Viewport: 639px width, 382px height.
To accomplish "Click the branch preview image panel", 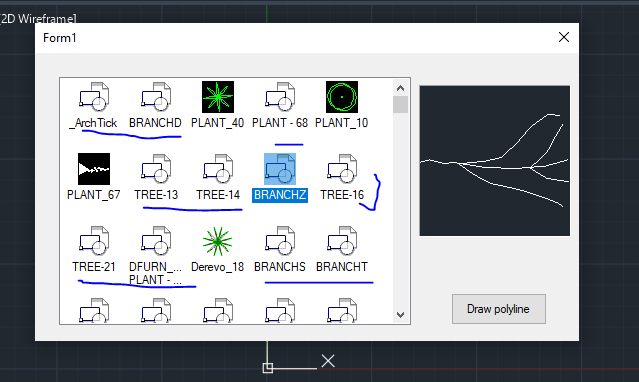I will coord(495,161).
